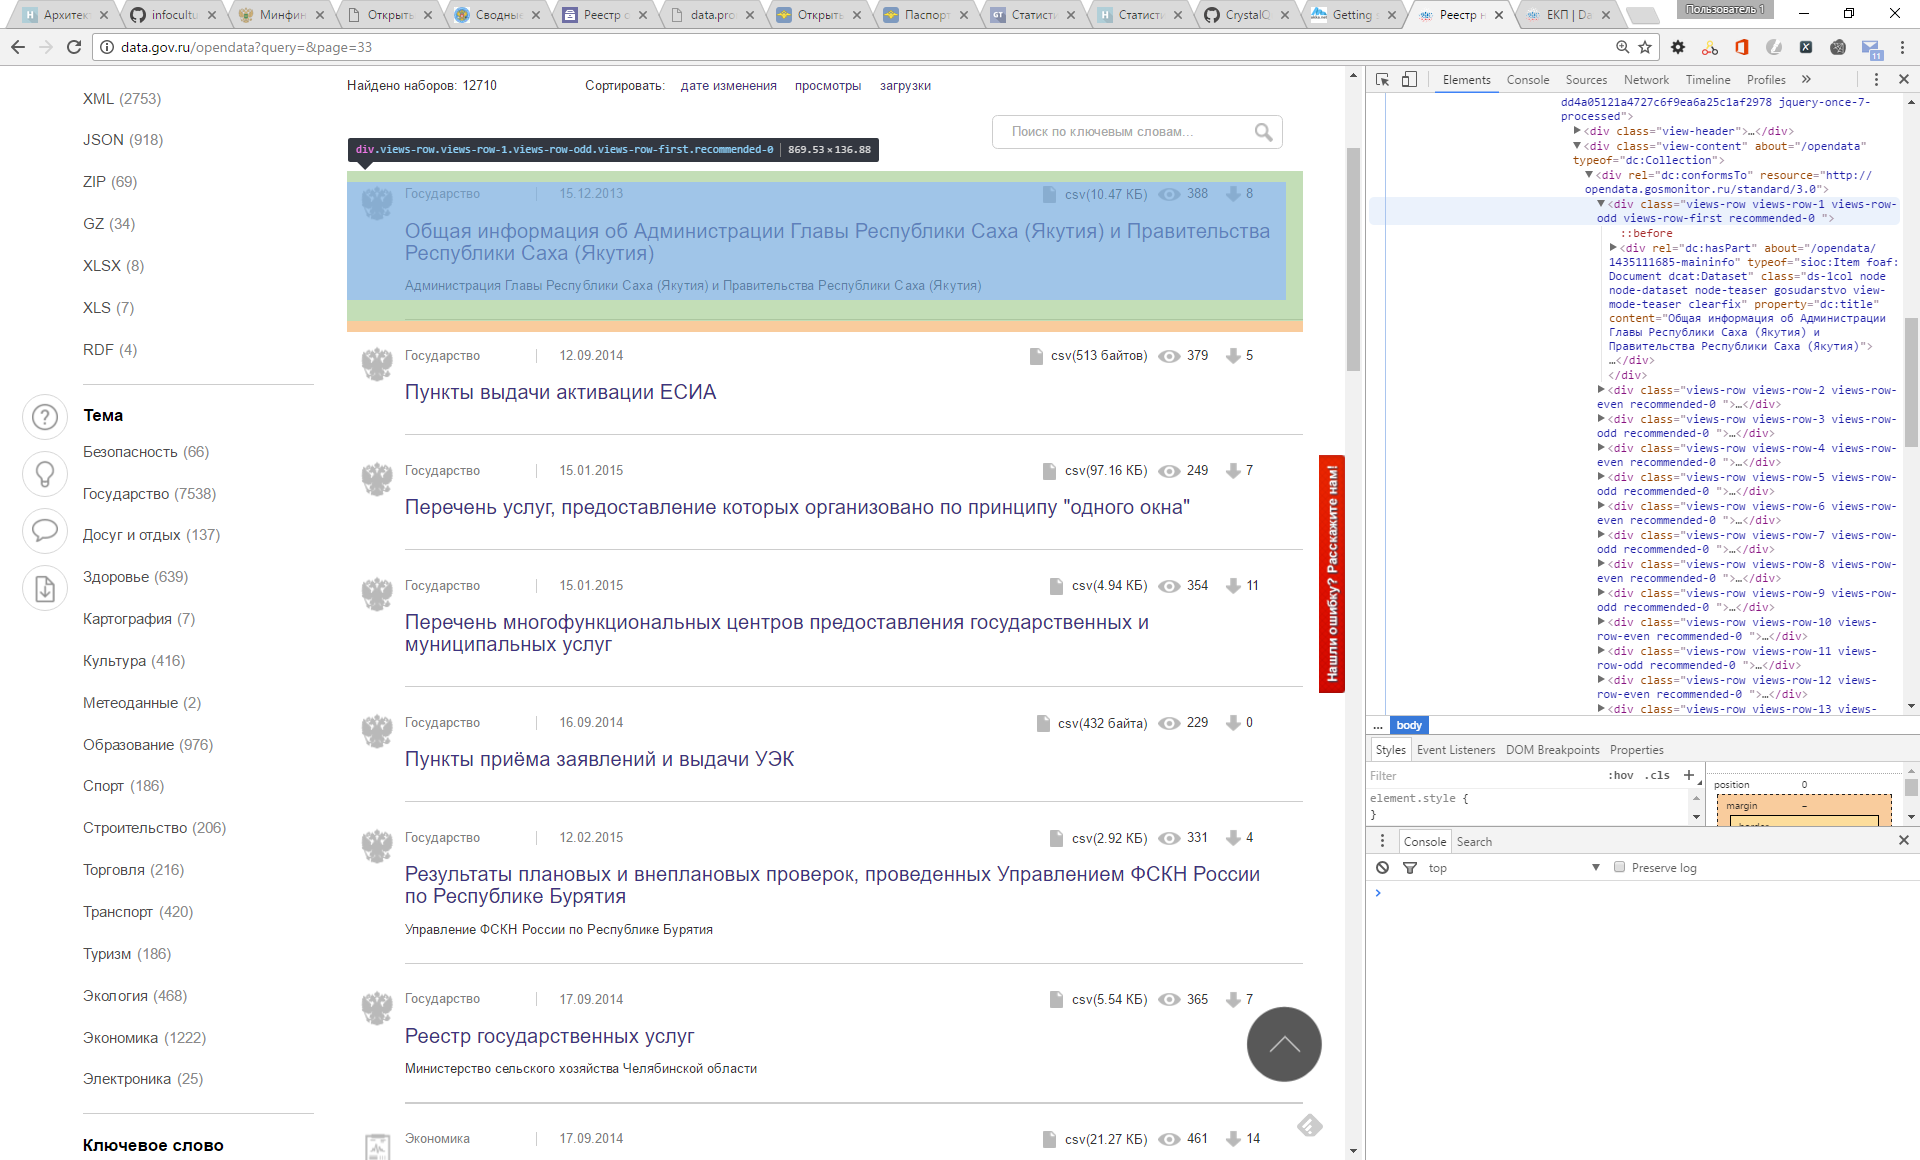Toggle the device toolbar icon in DevTools
Image resolution: width=1920 pixels, height=1160 pixels.
click(x=1409, y=80)
